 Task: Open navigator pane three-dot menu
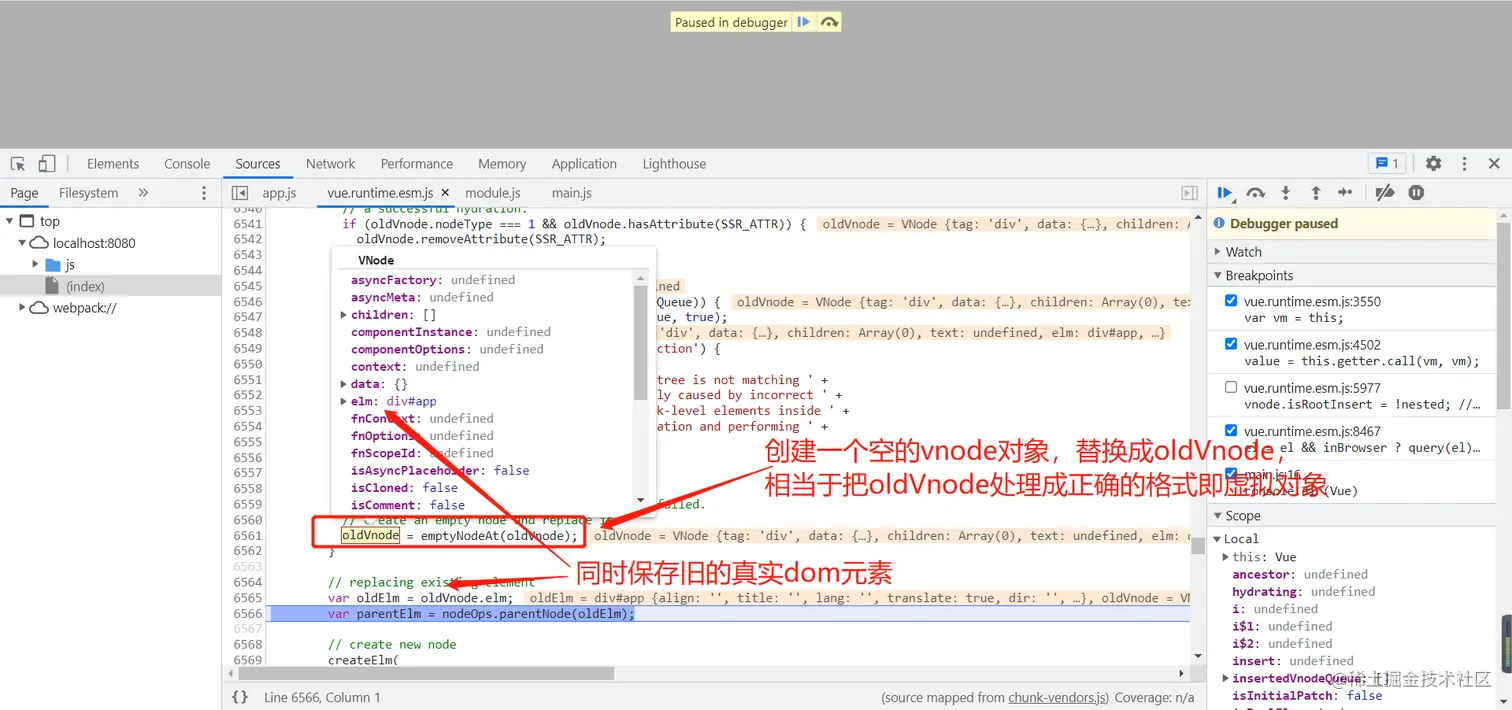[205, 193]
